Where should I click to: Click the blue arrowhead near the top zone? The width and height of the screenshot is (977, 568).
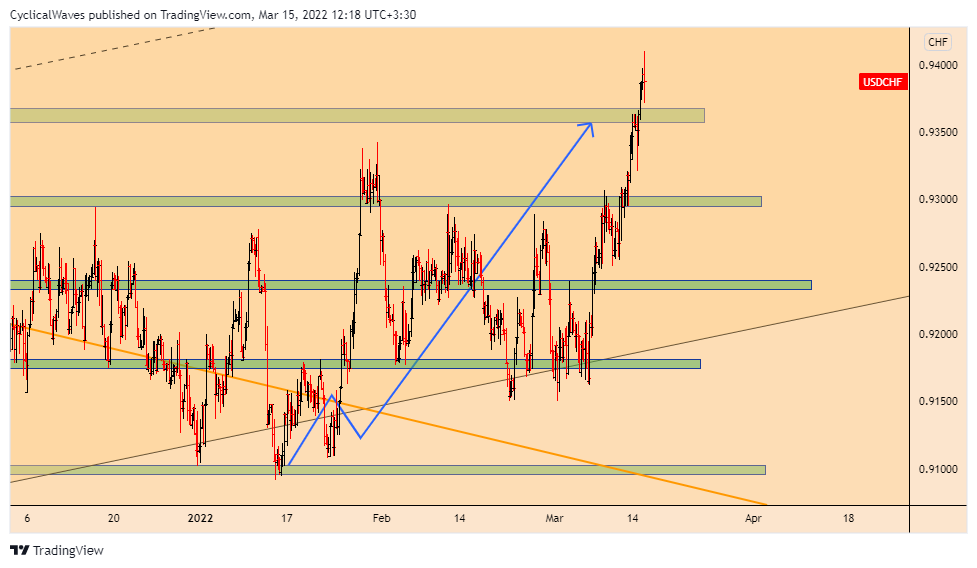(588, 127)
